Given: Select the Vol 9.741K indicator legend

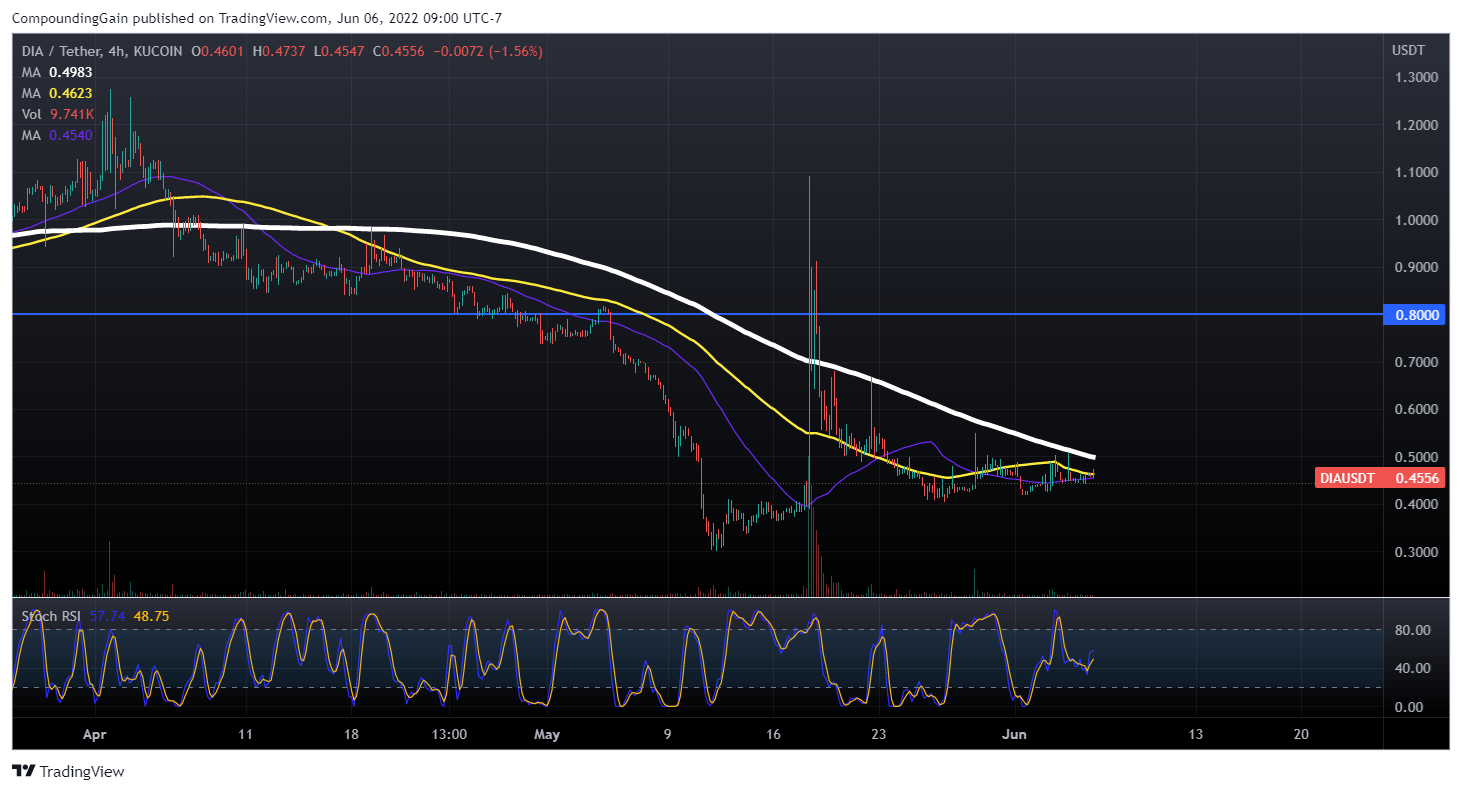Looking at the screenshot, I should [x=59, y=114].
